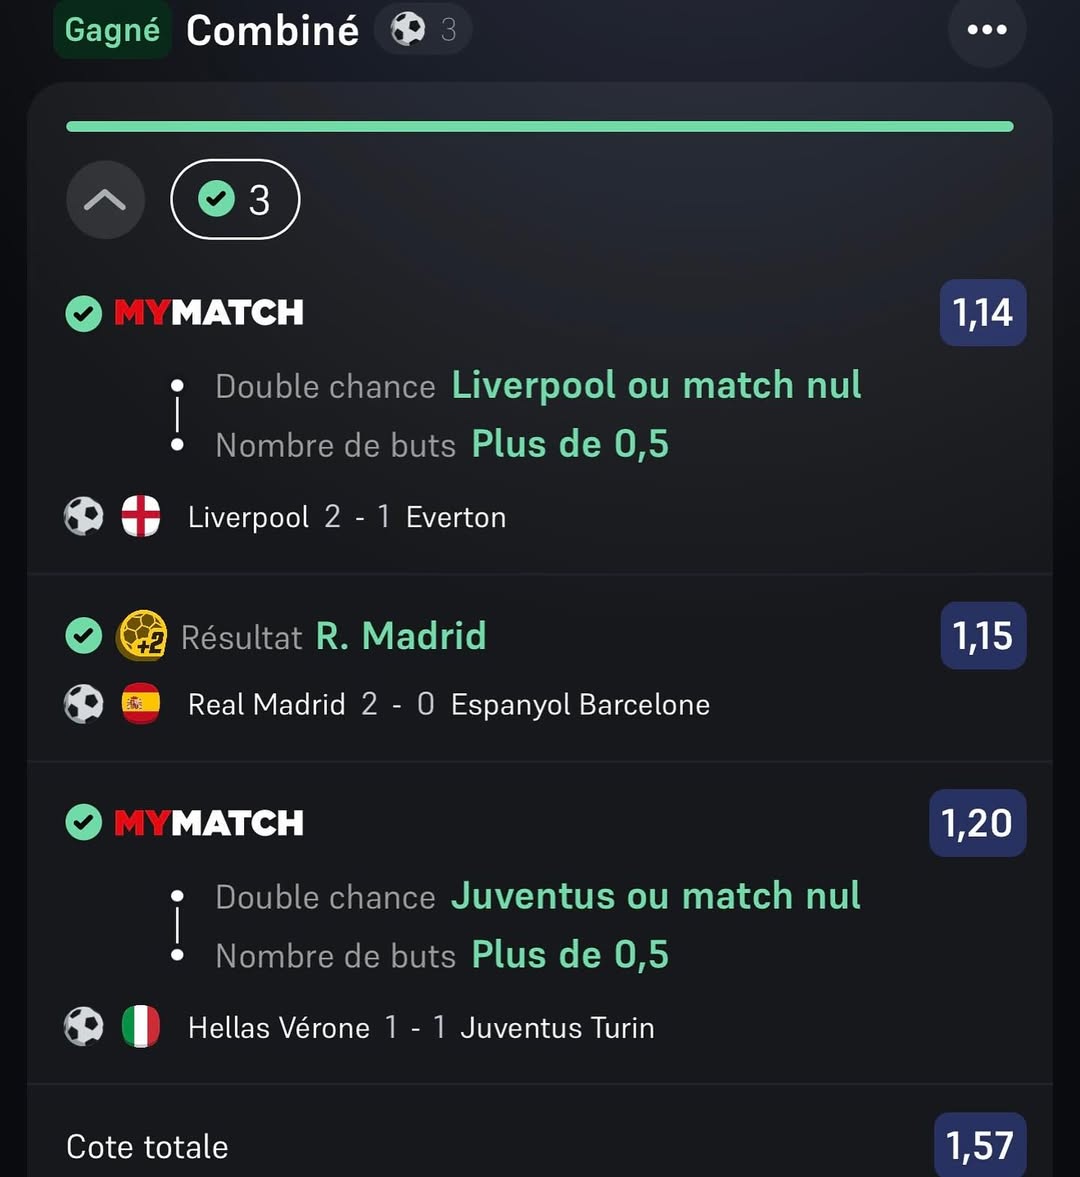
Task: Tap the Spain flag icon
Action: click(x=141, y=704)
